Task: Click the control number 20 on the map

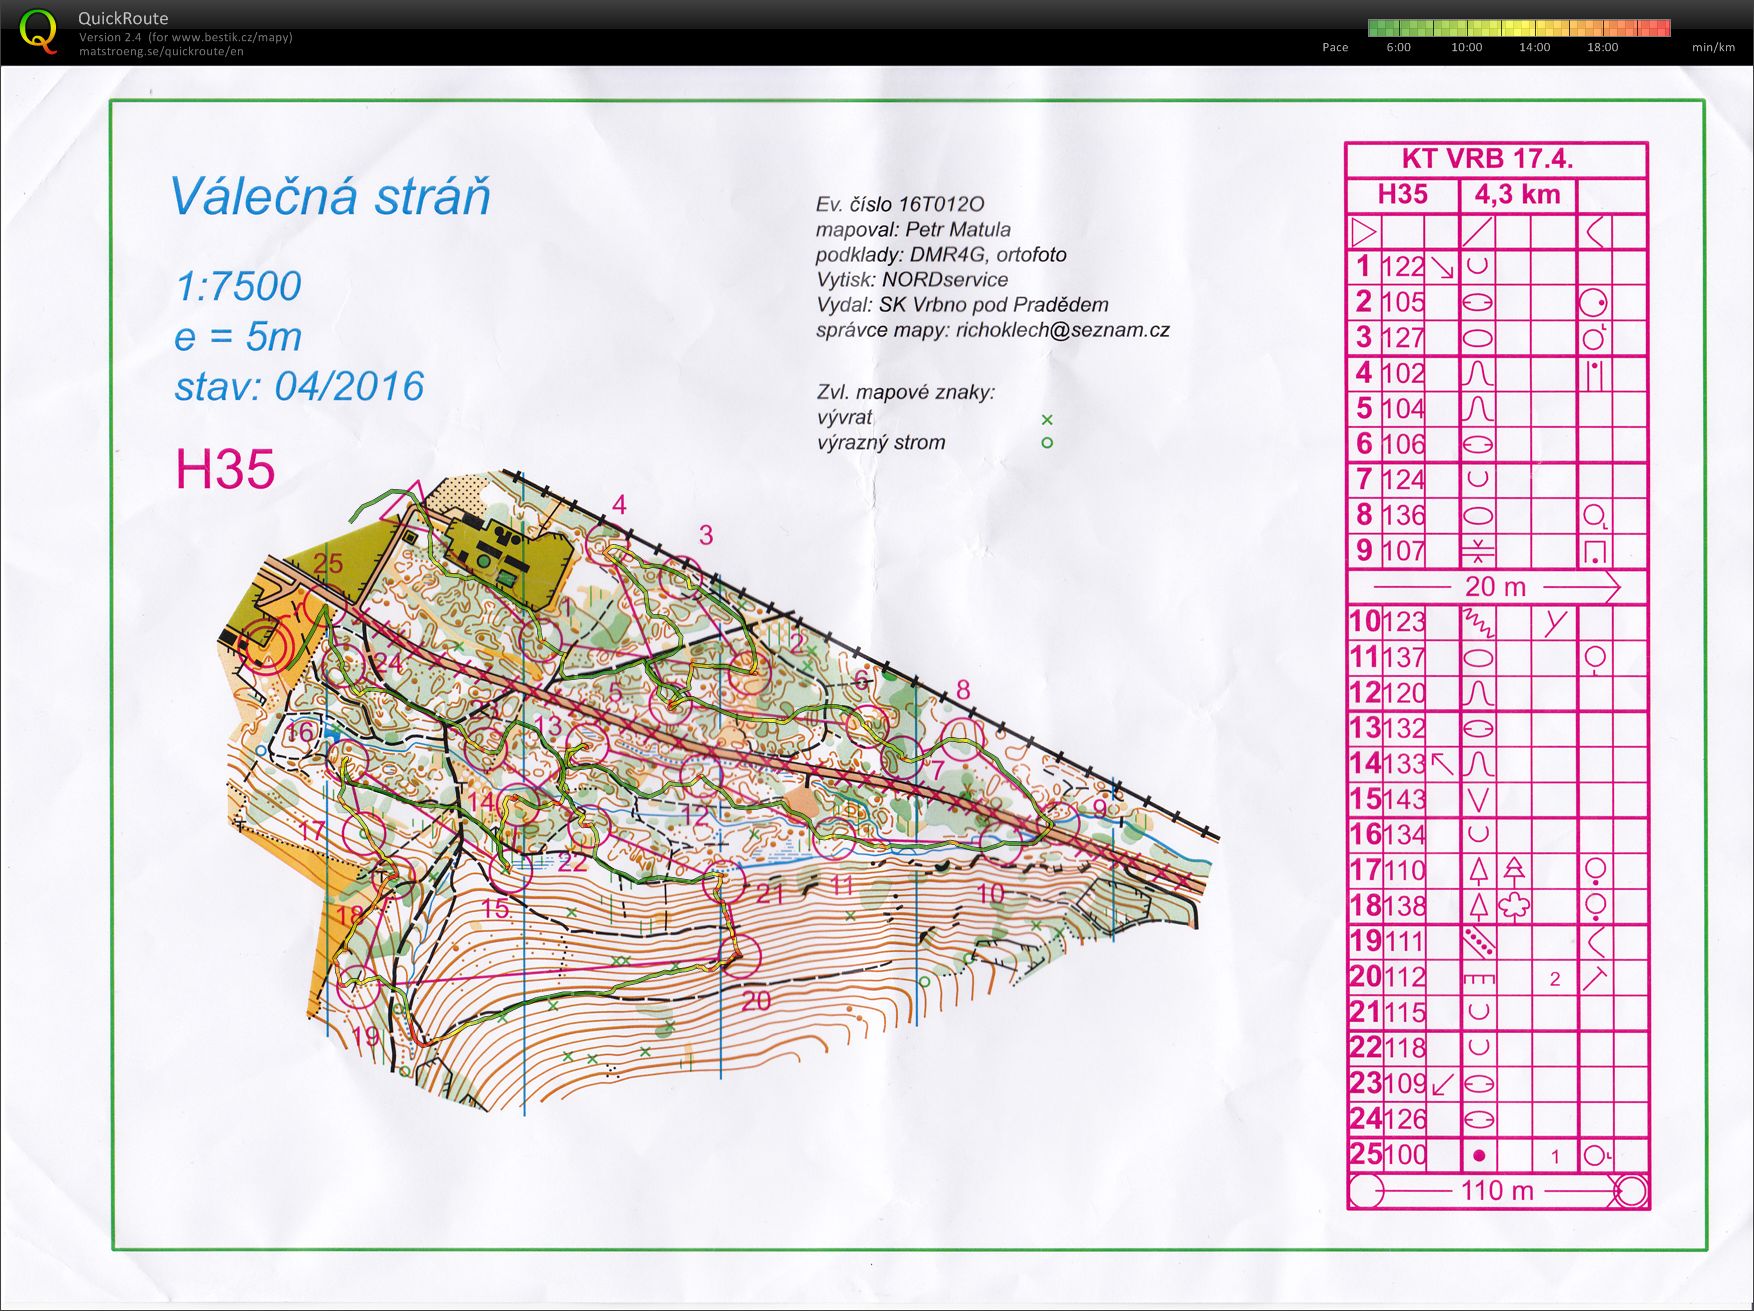Action: [757, 1000]
